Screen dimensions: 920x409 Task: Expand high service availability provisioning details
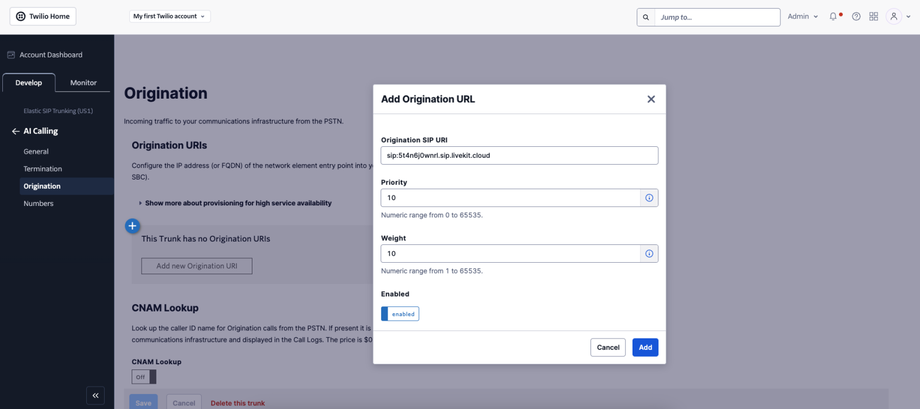pyautogui.click(x=236, y=203)
